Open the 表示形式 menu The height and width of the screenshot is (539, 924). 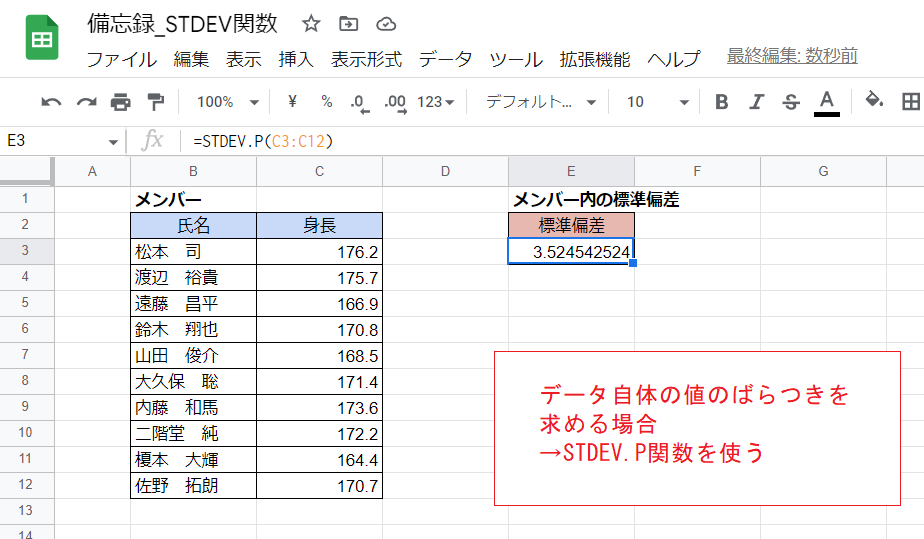click(366, 59)
